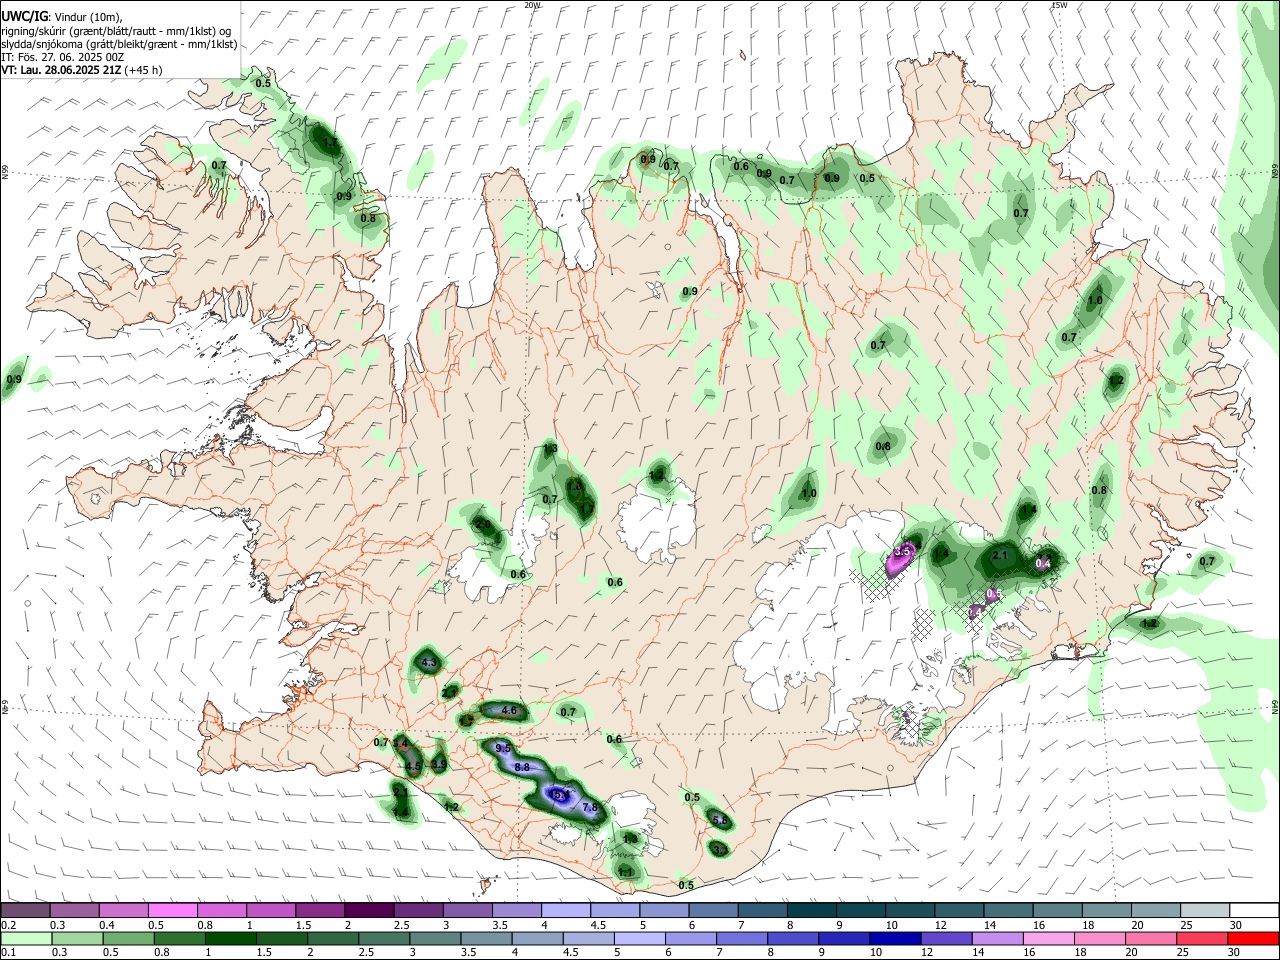Click the pink lower legend swatch between 16 and 18
Image resolution: width=1280 pixels, height=960 pixels.
pyautogui.click(x=1049, y=938)
